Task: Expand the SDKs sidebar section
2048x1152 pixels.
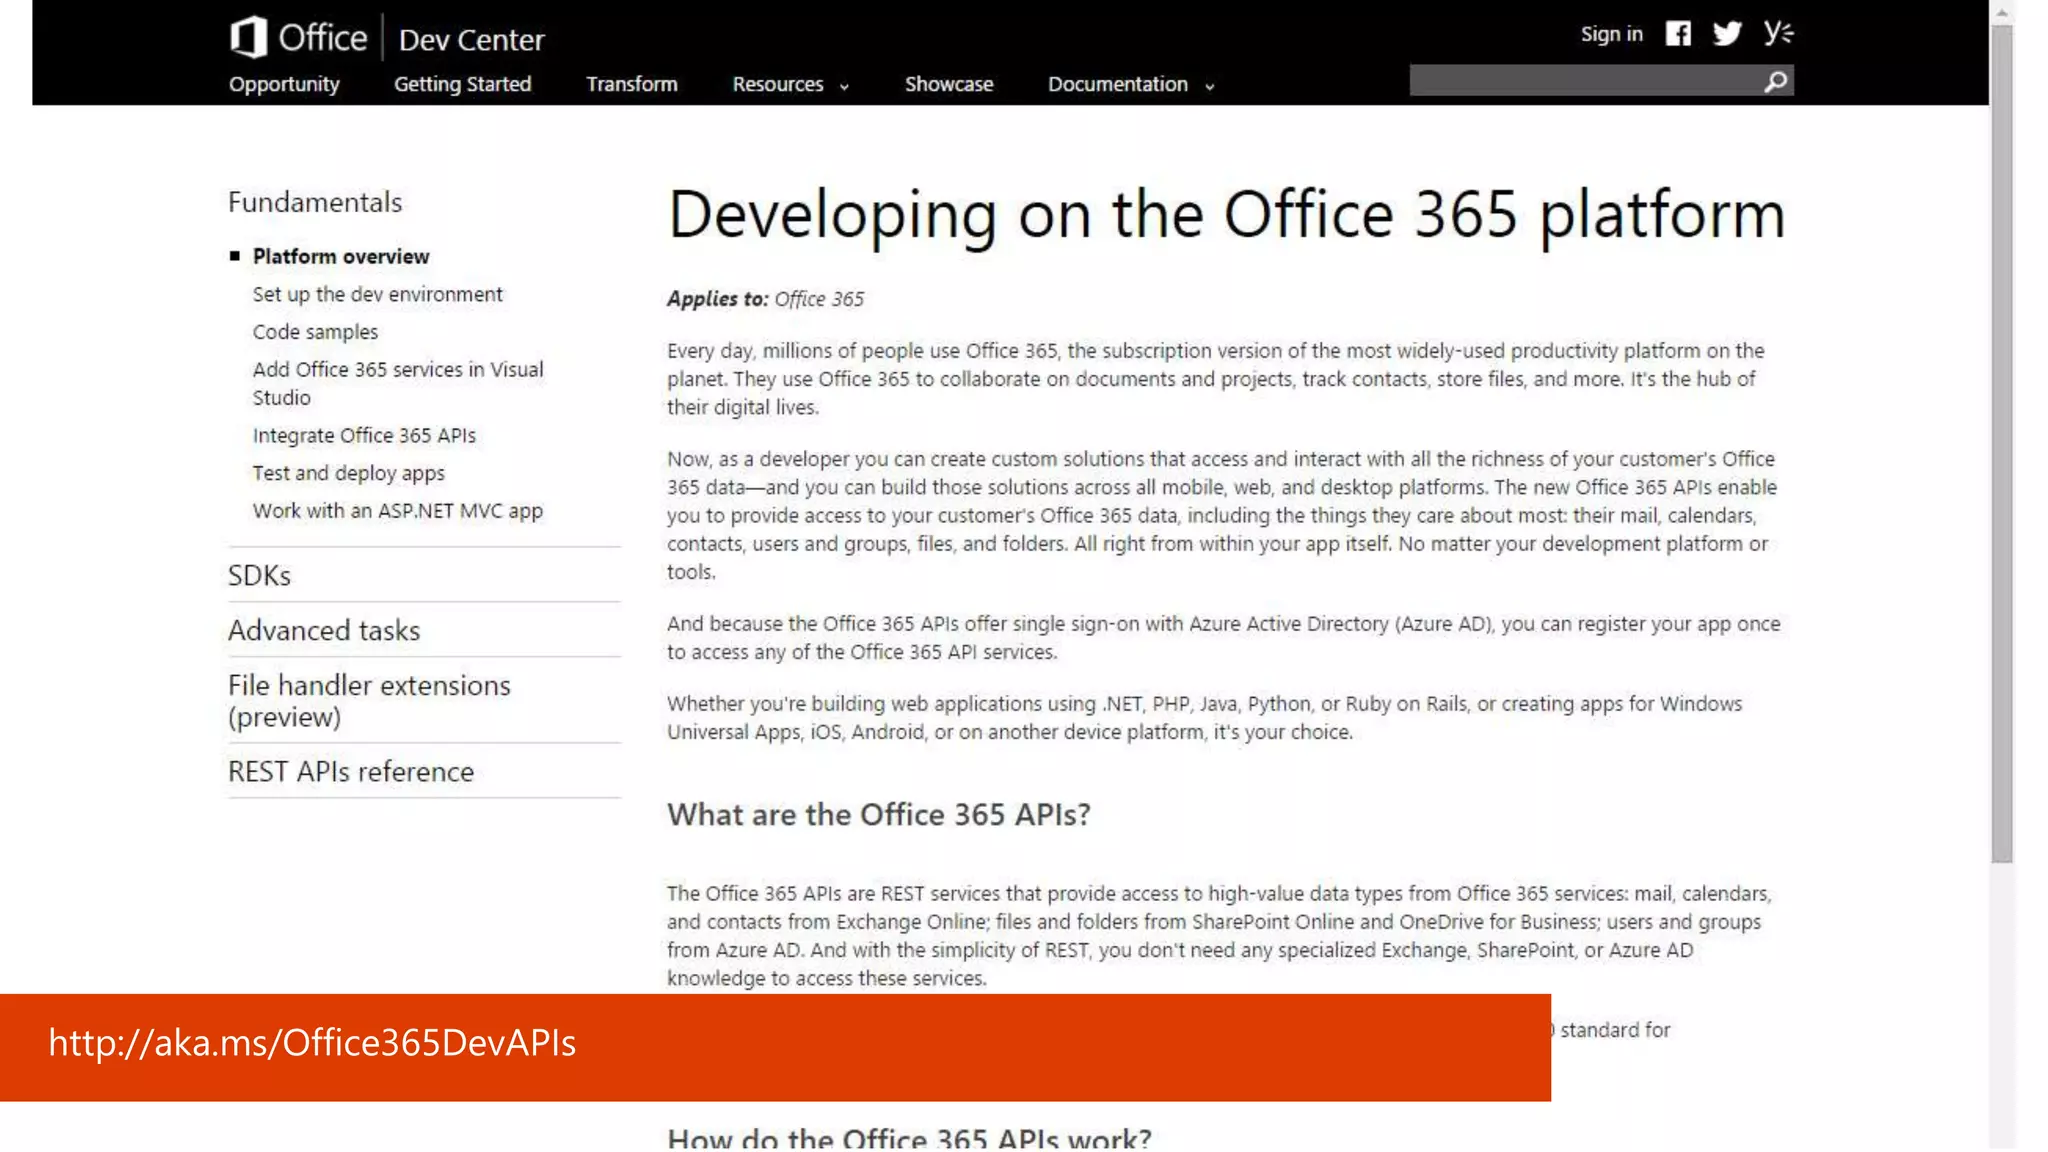Action: [x=259, y=575]
